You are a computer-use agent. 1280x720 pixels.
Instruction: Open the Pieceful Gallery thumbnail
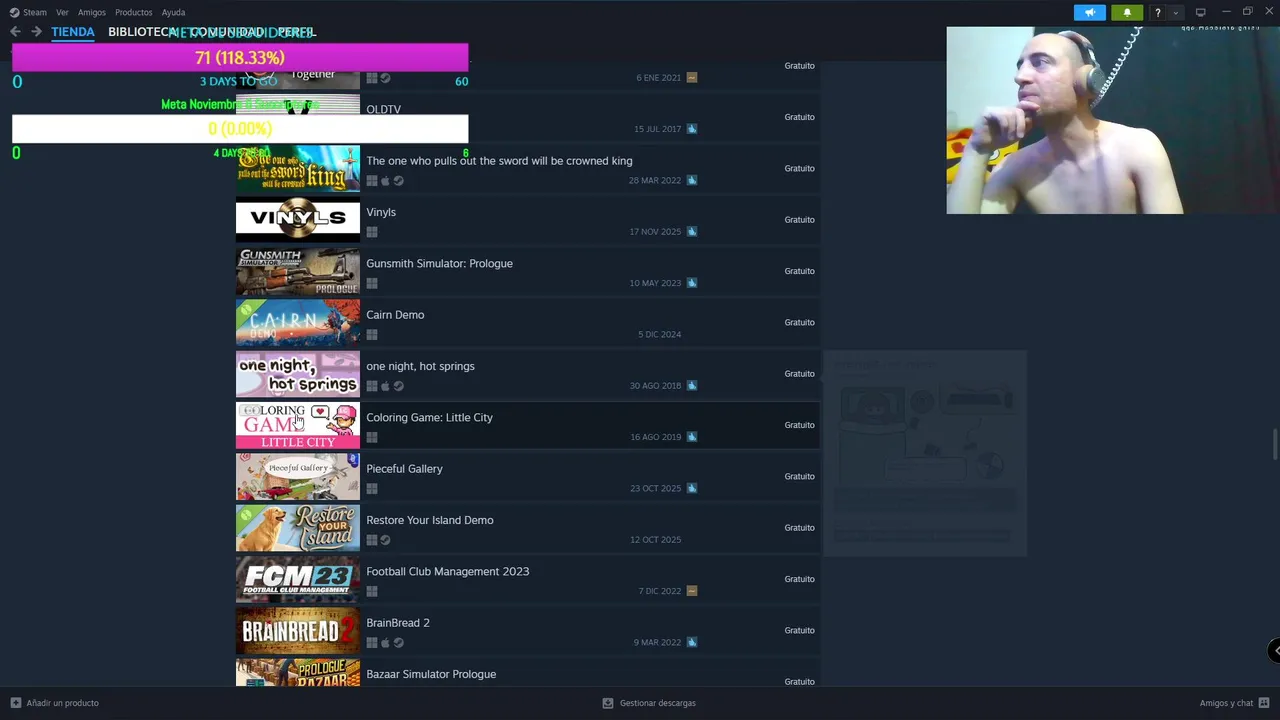pyautogui.click(x=297, y=476)
